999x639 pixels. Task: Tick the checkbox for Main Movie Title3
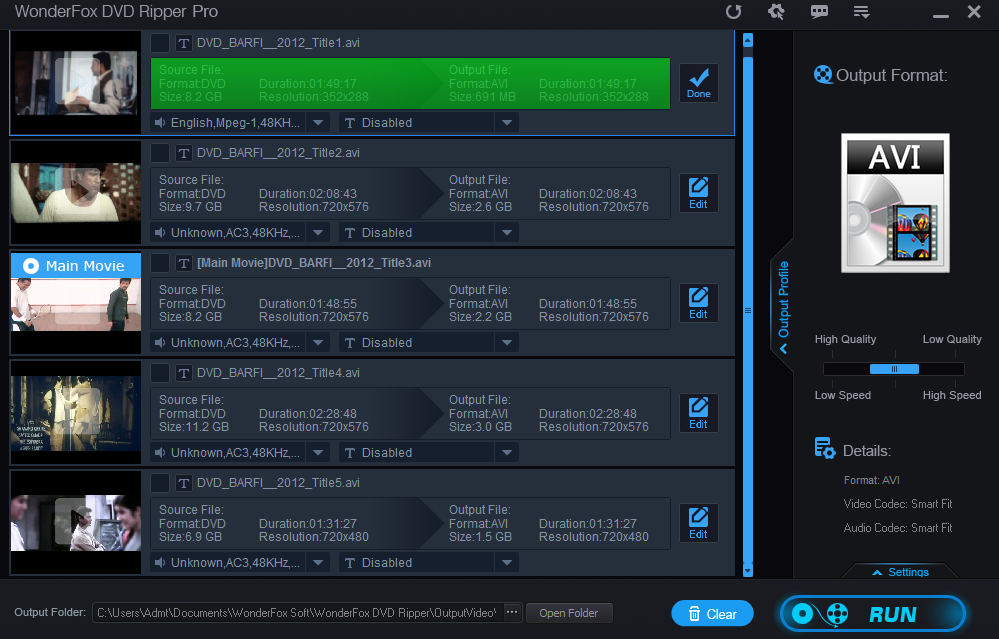[x=160, y=263]
